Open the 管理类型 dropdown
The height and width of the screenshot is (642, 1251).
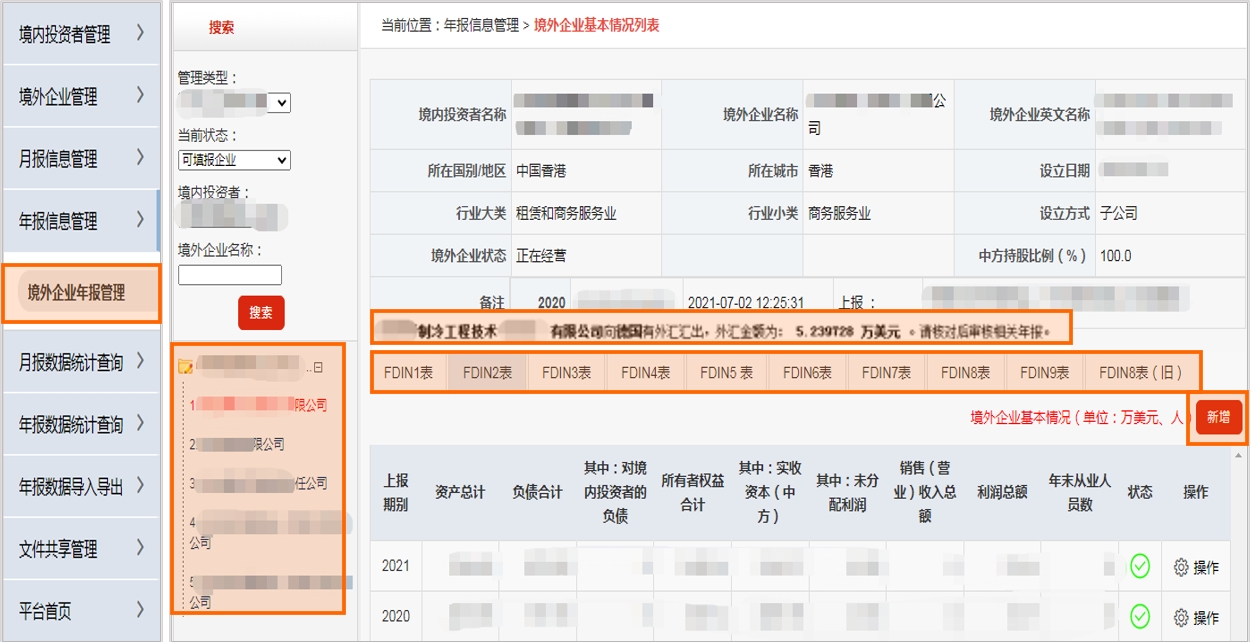(279, 102)
